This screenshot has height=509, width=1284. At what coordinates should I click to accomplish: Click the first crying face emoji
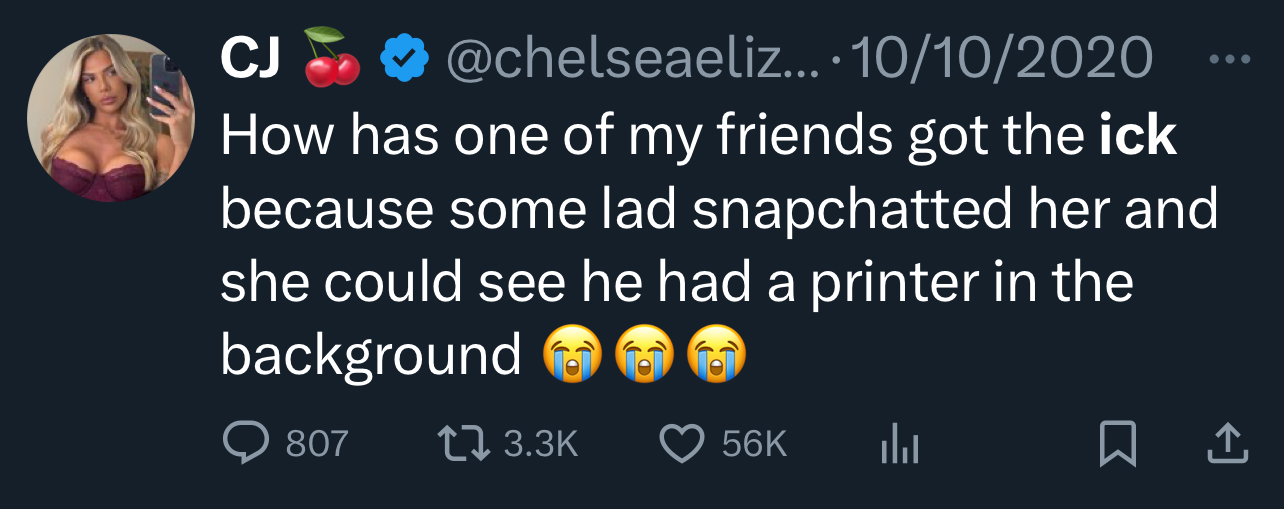[x=573, y=355]
